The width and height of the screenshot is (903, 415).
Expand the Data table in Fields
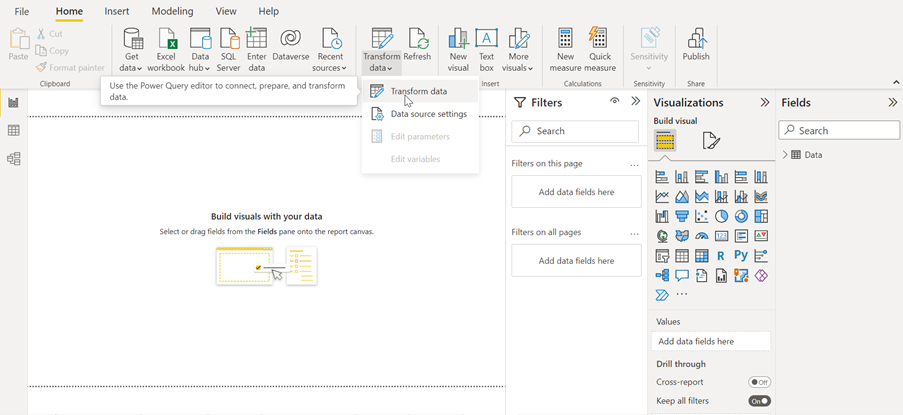pyautogui.click(x=785, y=155)
